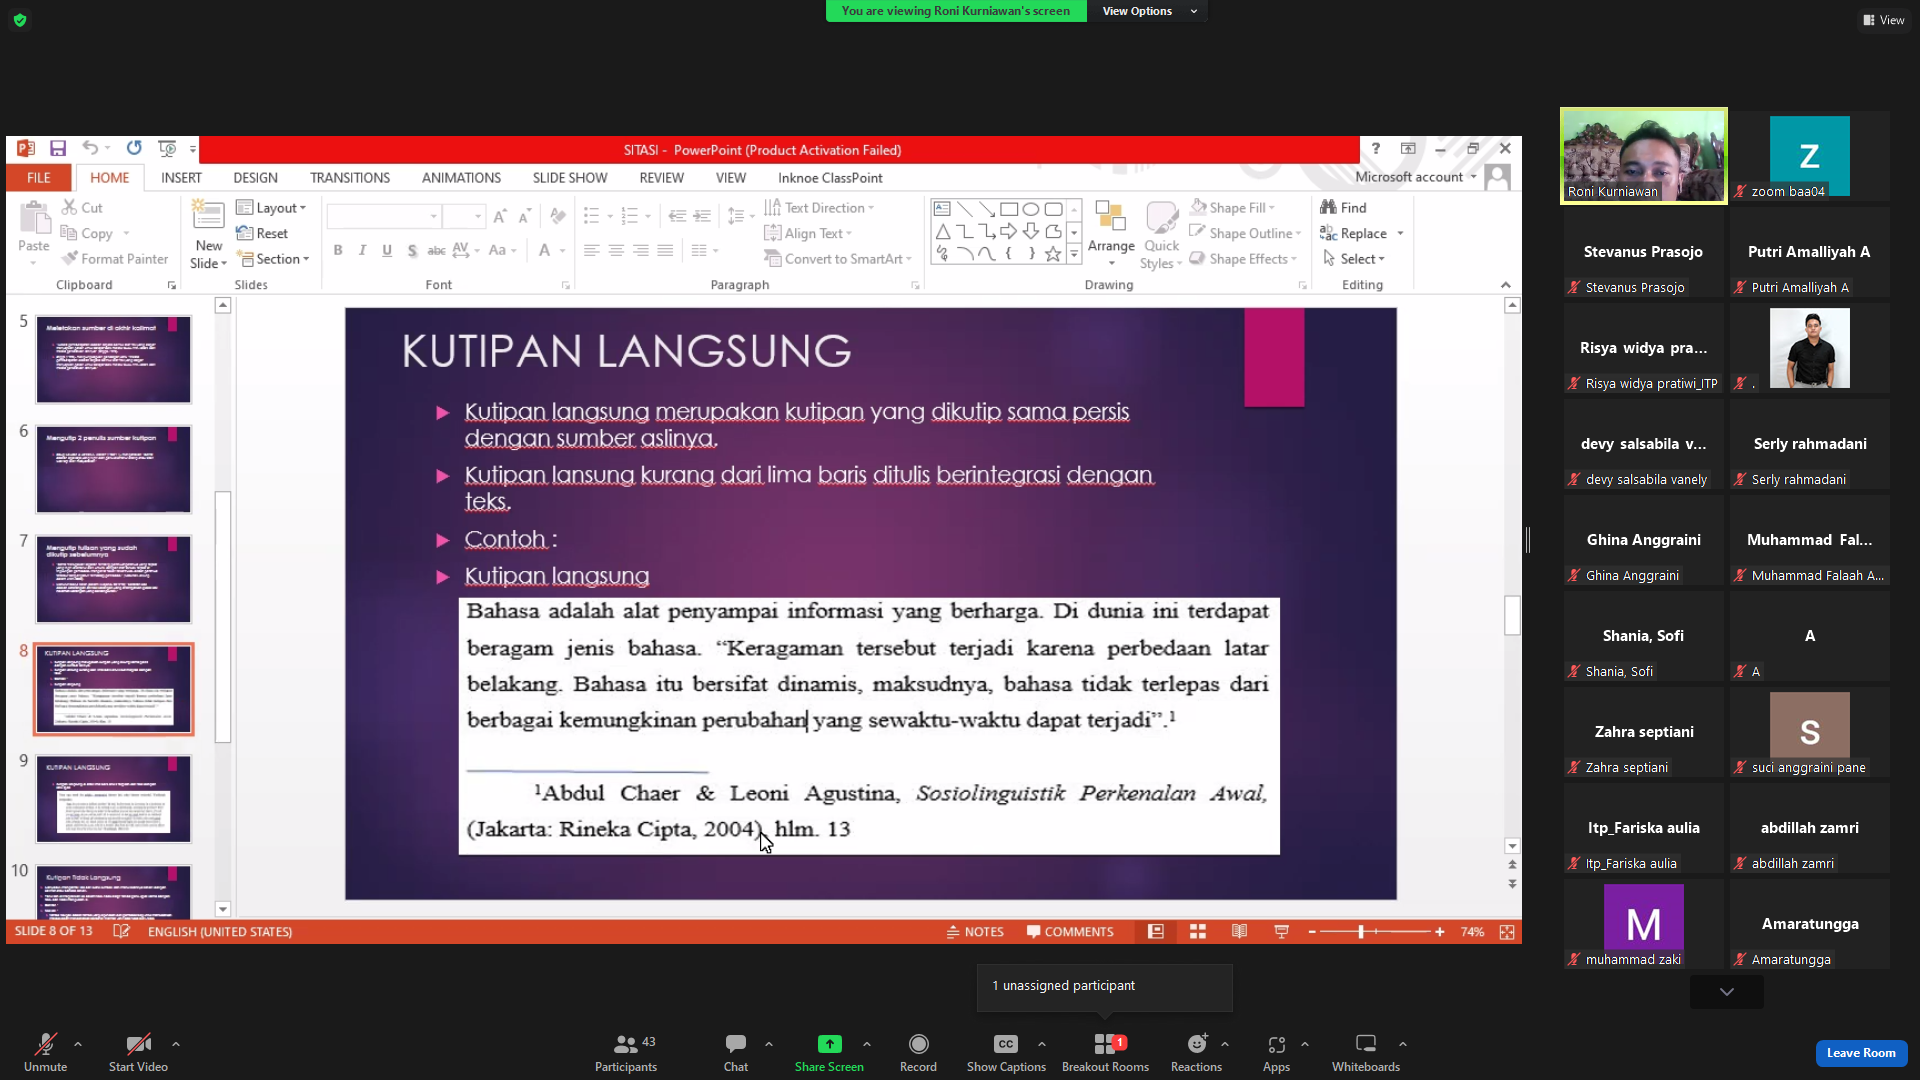Click the Redo/Repeat icon
The image size is (1920, 1080).
tap(134, 149)
